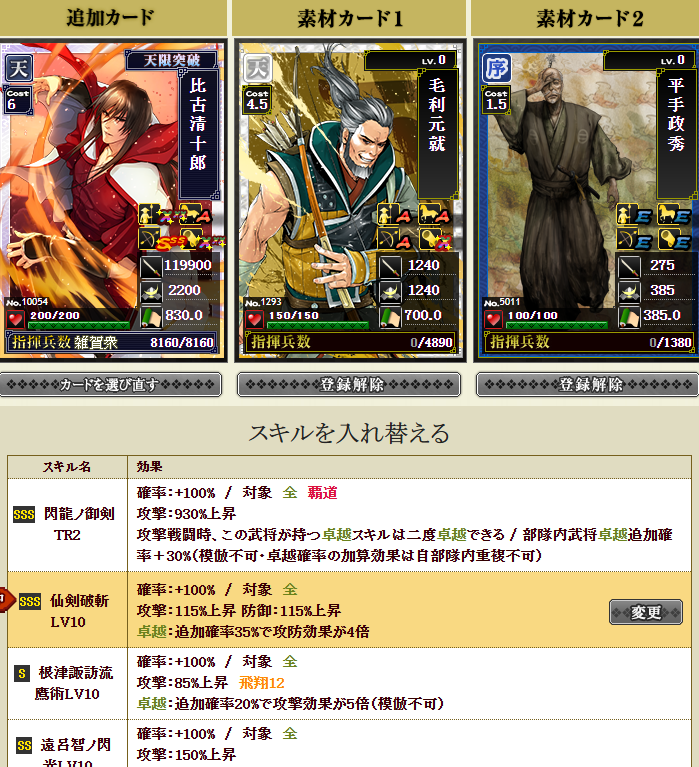Click 登録解除 button under 素材カード2
Screen dimensions: 699x767
pyautogui.click(x=587, y=385)
